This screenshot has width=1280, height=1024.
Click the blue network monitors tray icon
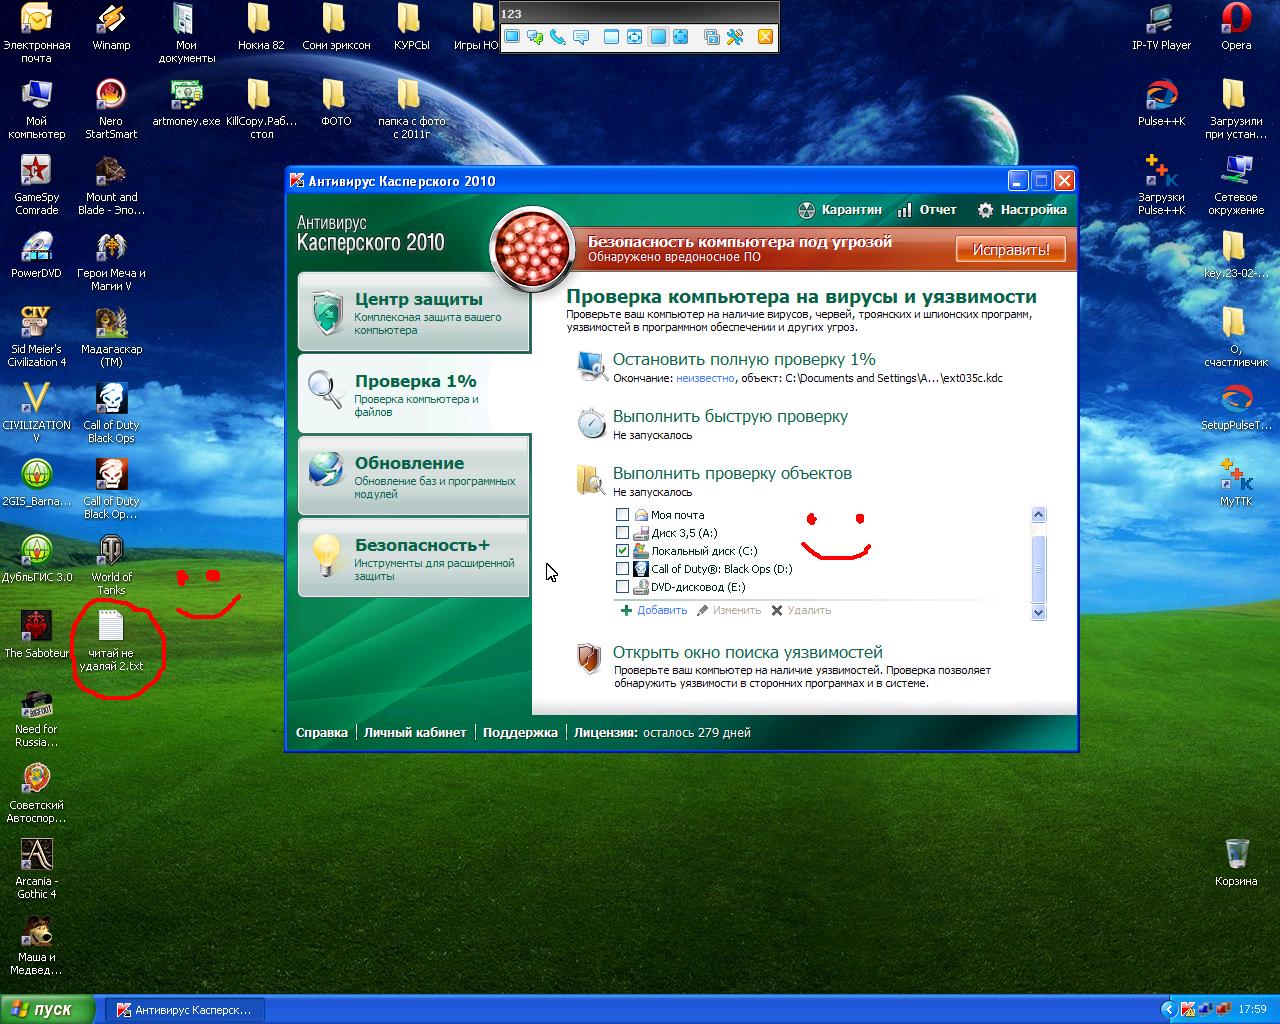tap(1205, 1010)
